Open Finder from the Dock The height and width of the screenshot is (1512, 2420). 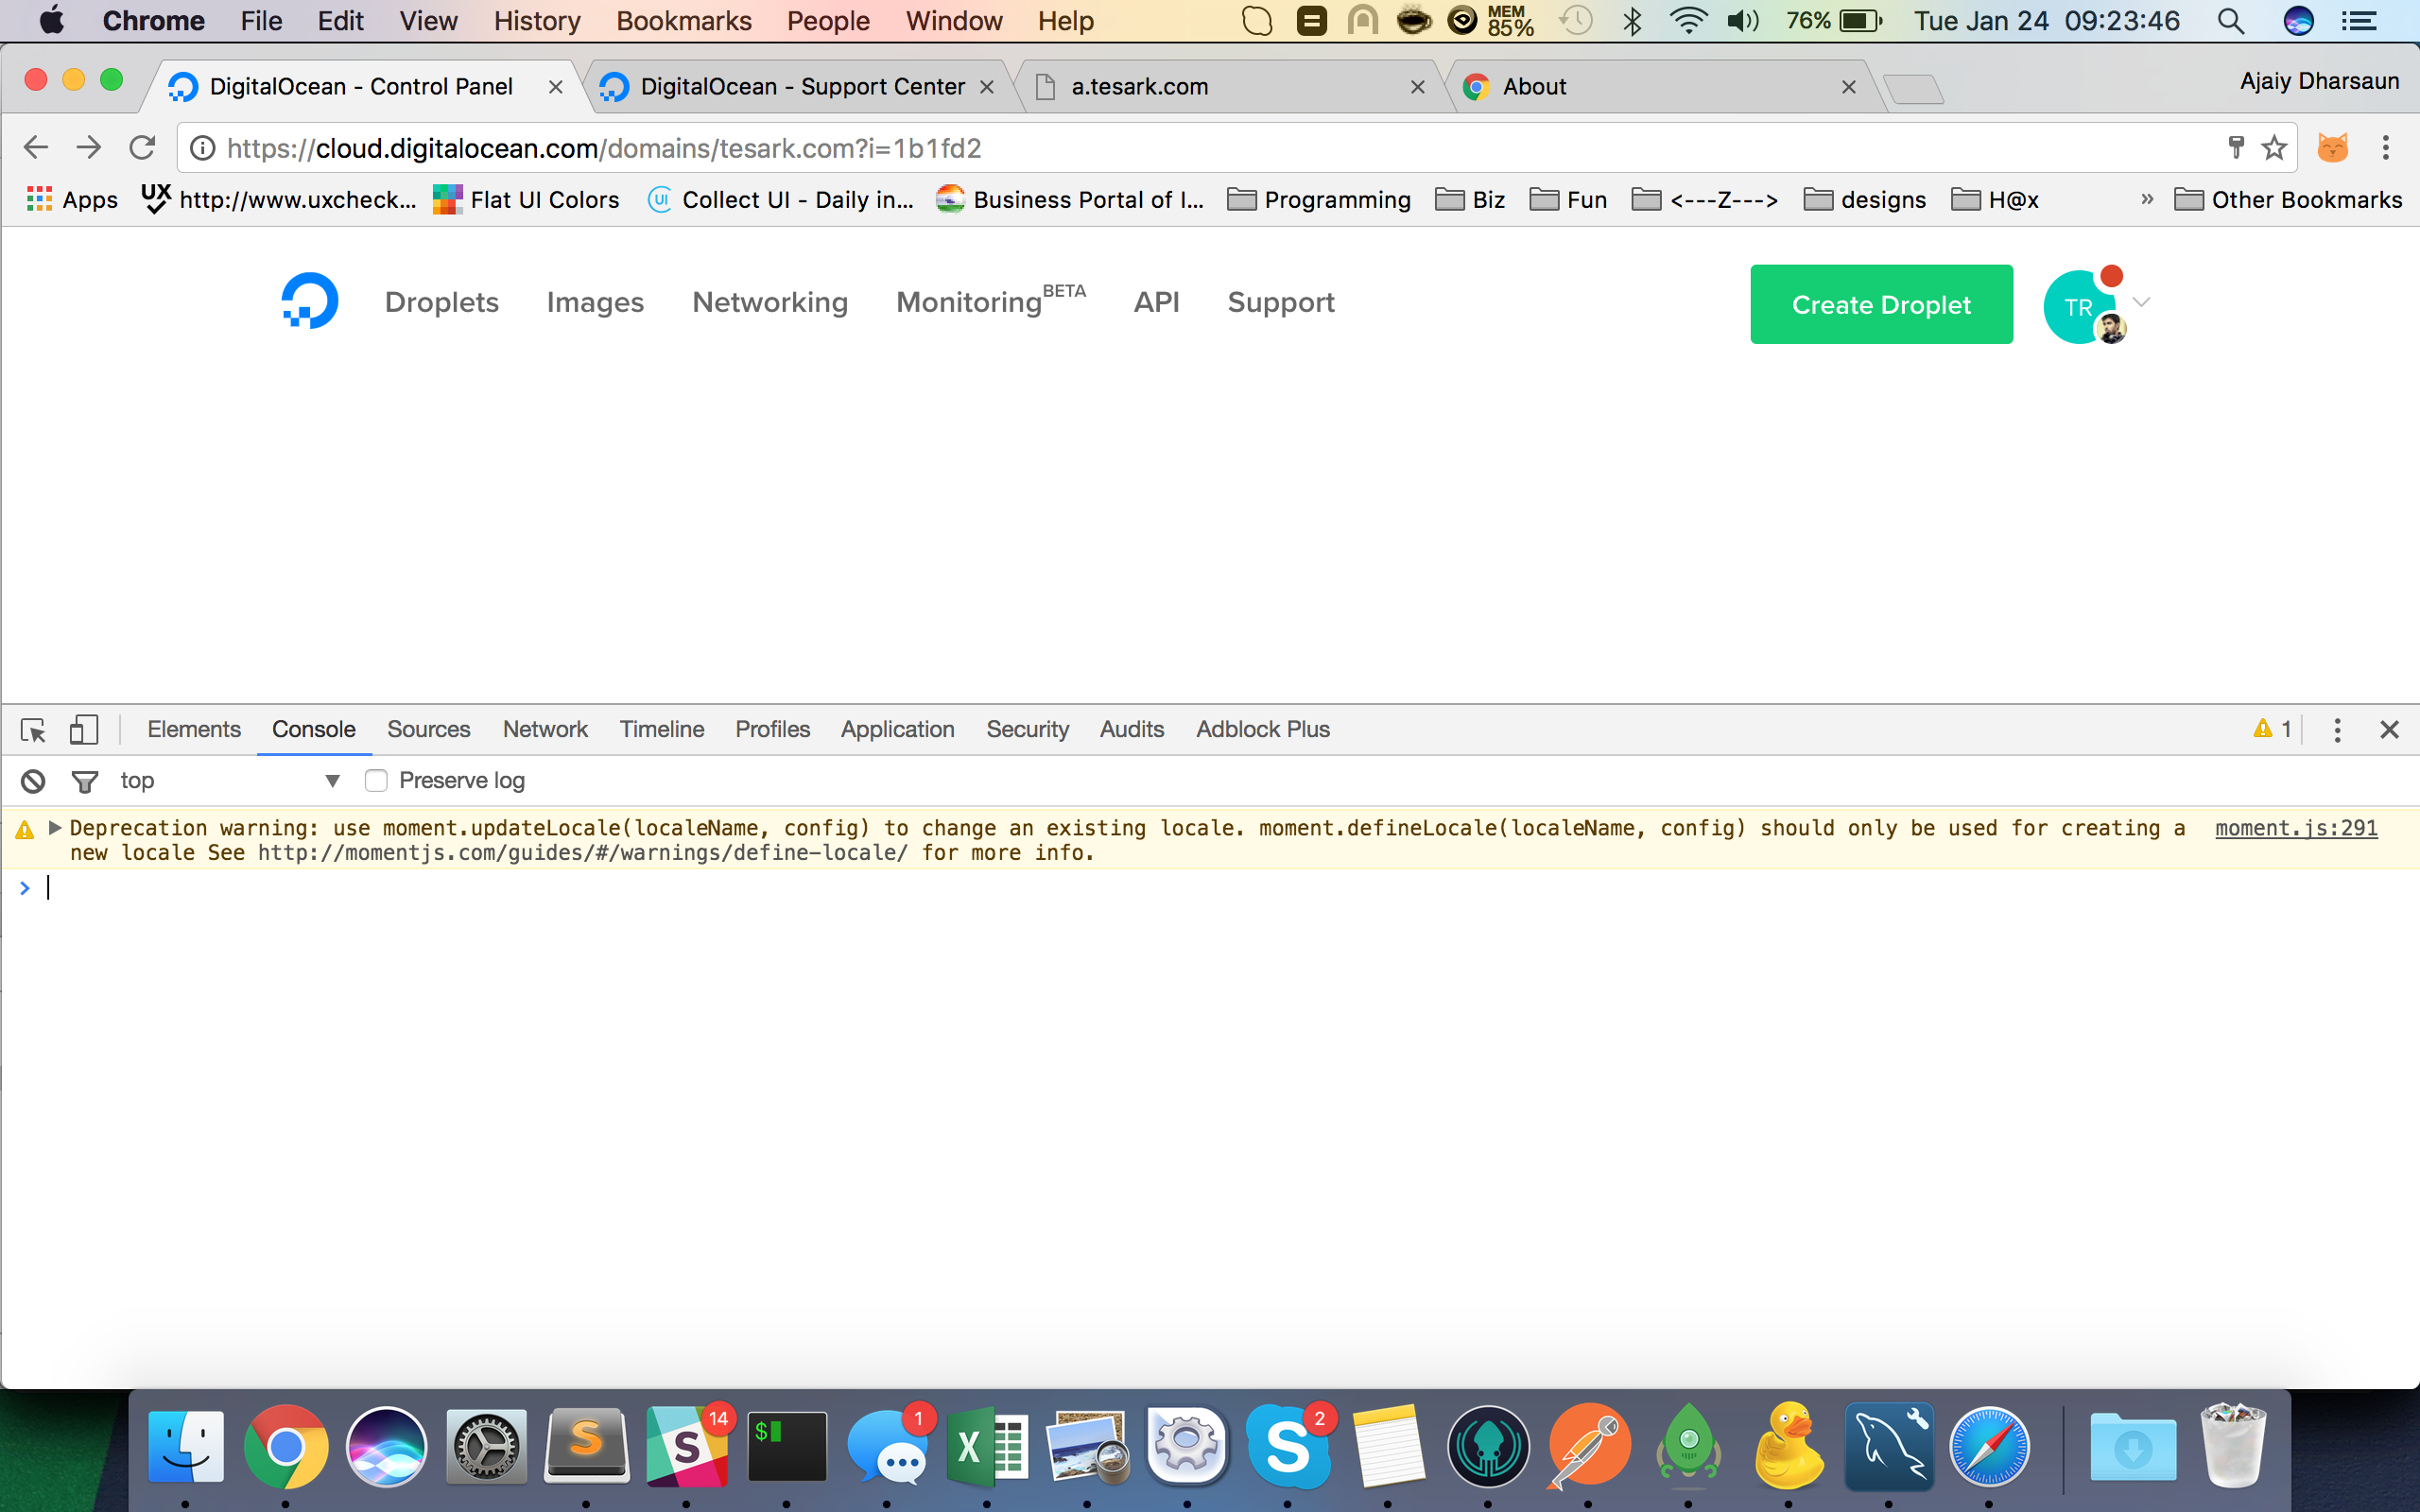pyautogui.click(x=186, y=1446)
